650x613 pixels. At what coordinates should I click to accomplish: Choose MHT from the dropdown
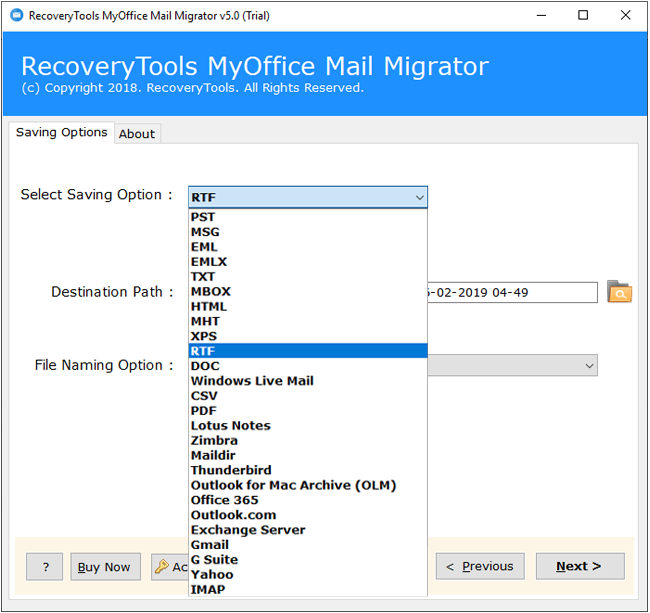click(308, 321)
